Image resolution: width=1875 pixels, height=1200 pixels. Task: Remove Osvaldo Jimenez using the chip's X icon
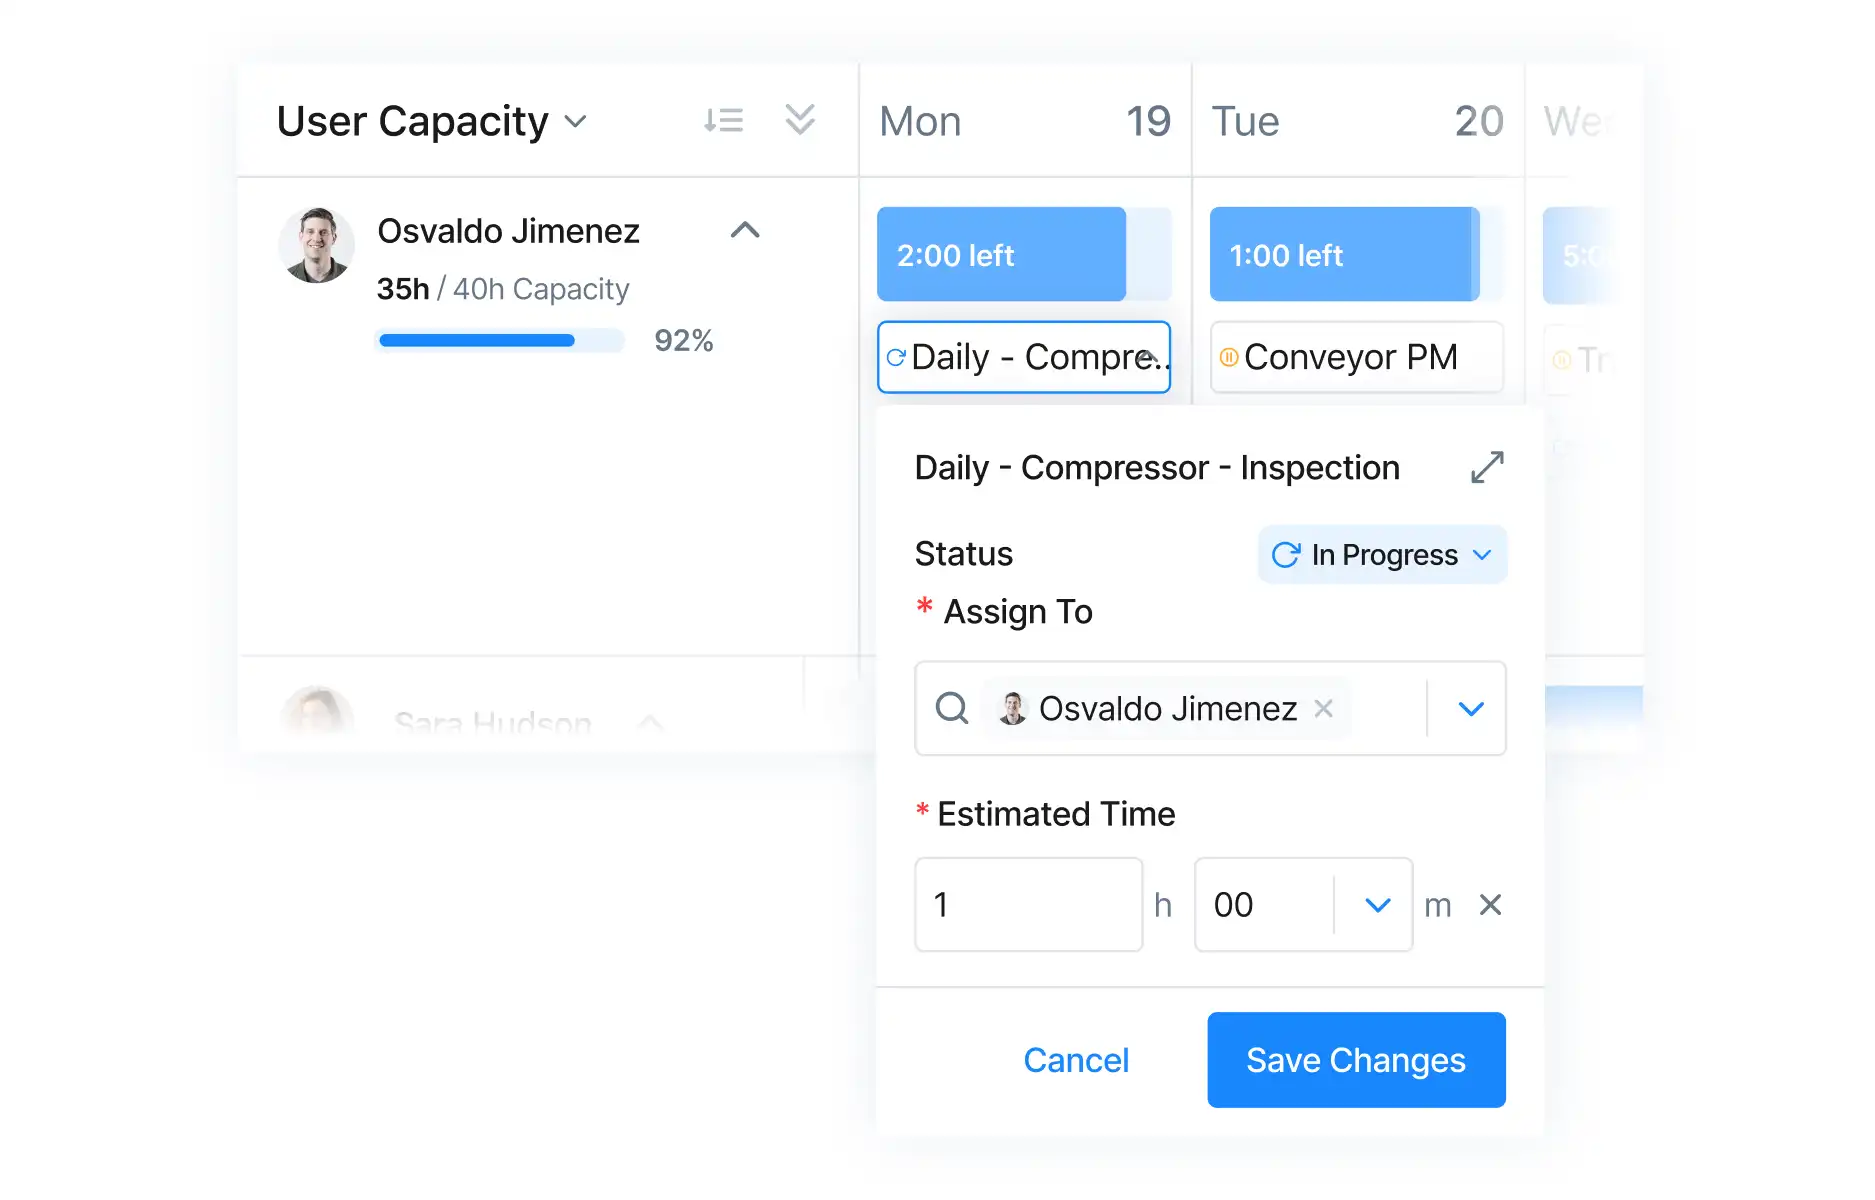1323,708
